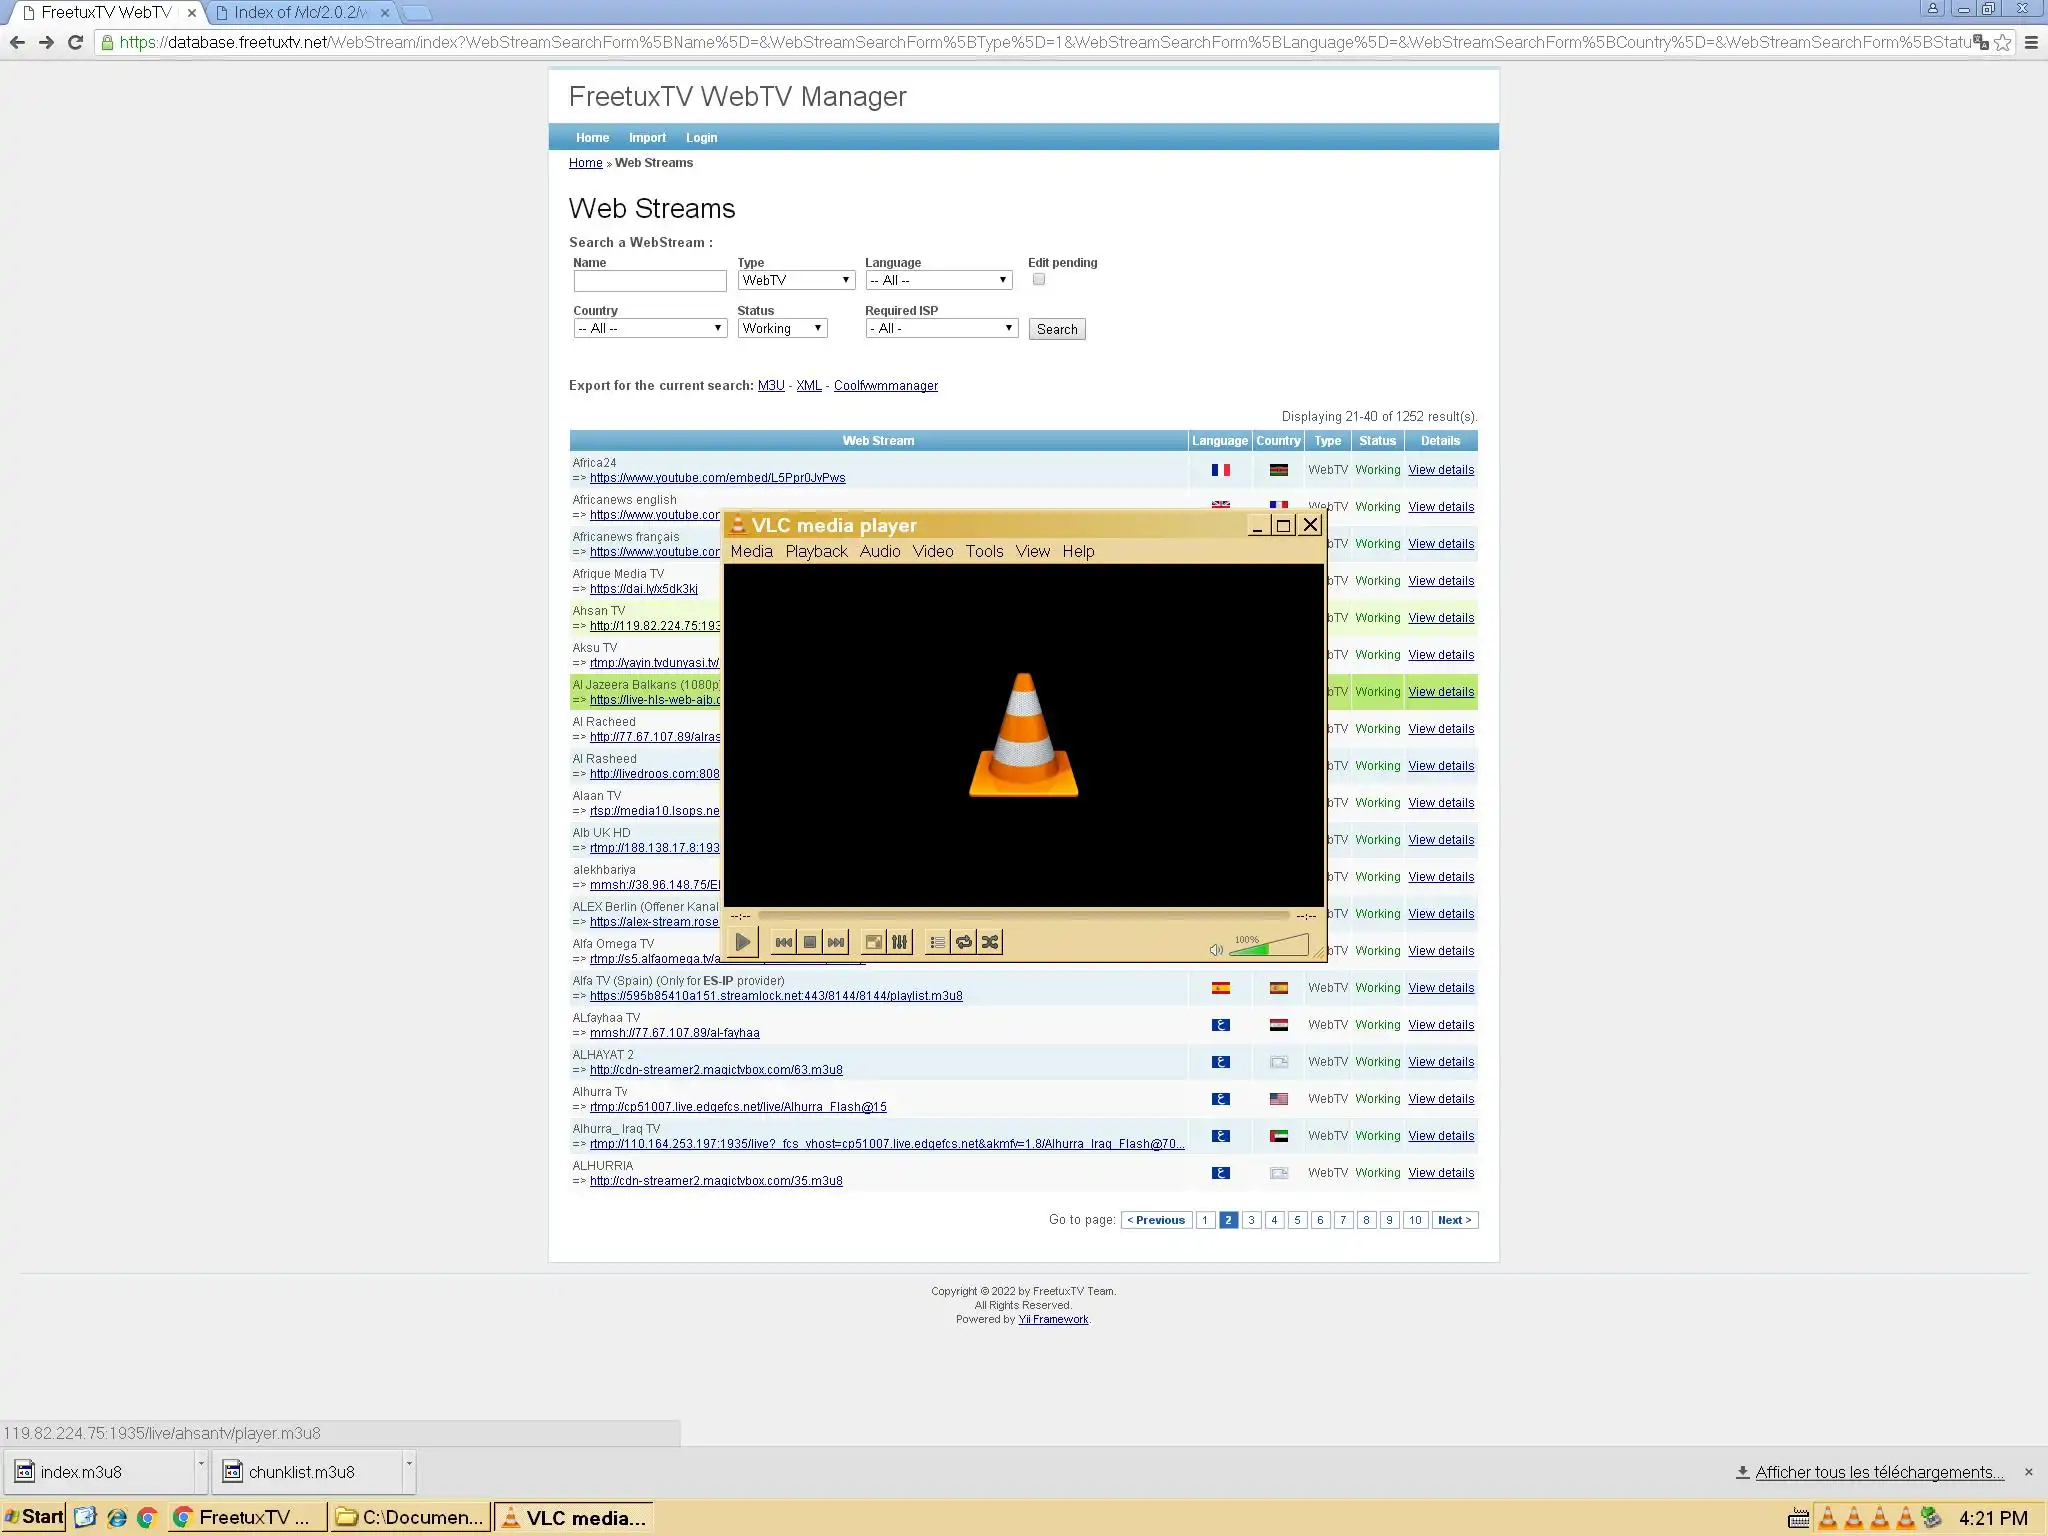Open the Type dropdown showing WebTV

[796, 281]
